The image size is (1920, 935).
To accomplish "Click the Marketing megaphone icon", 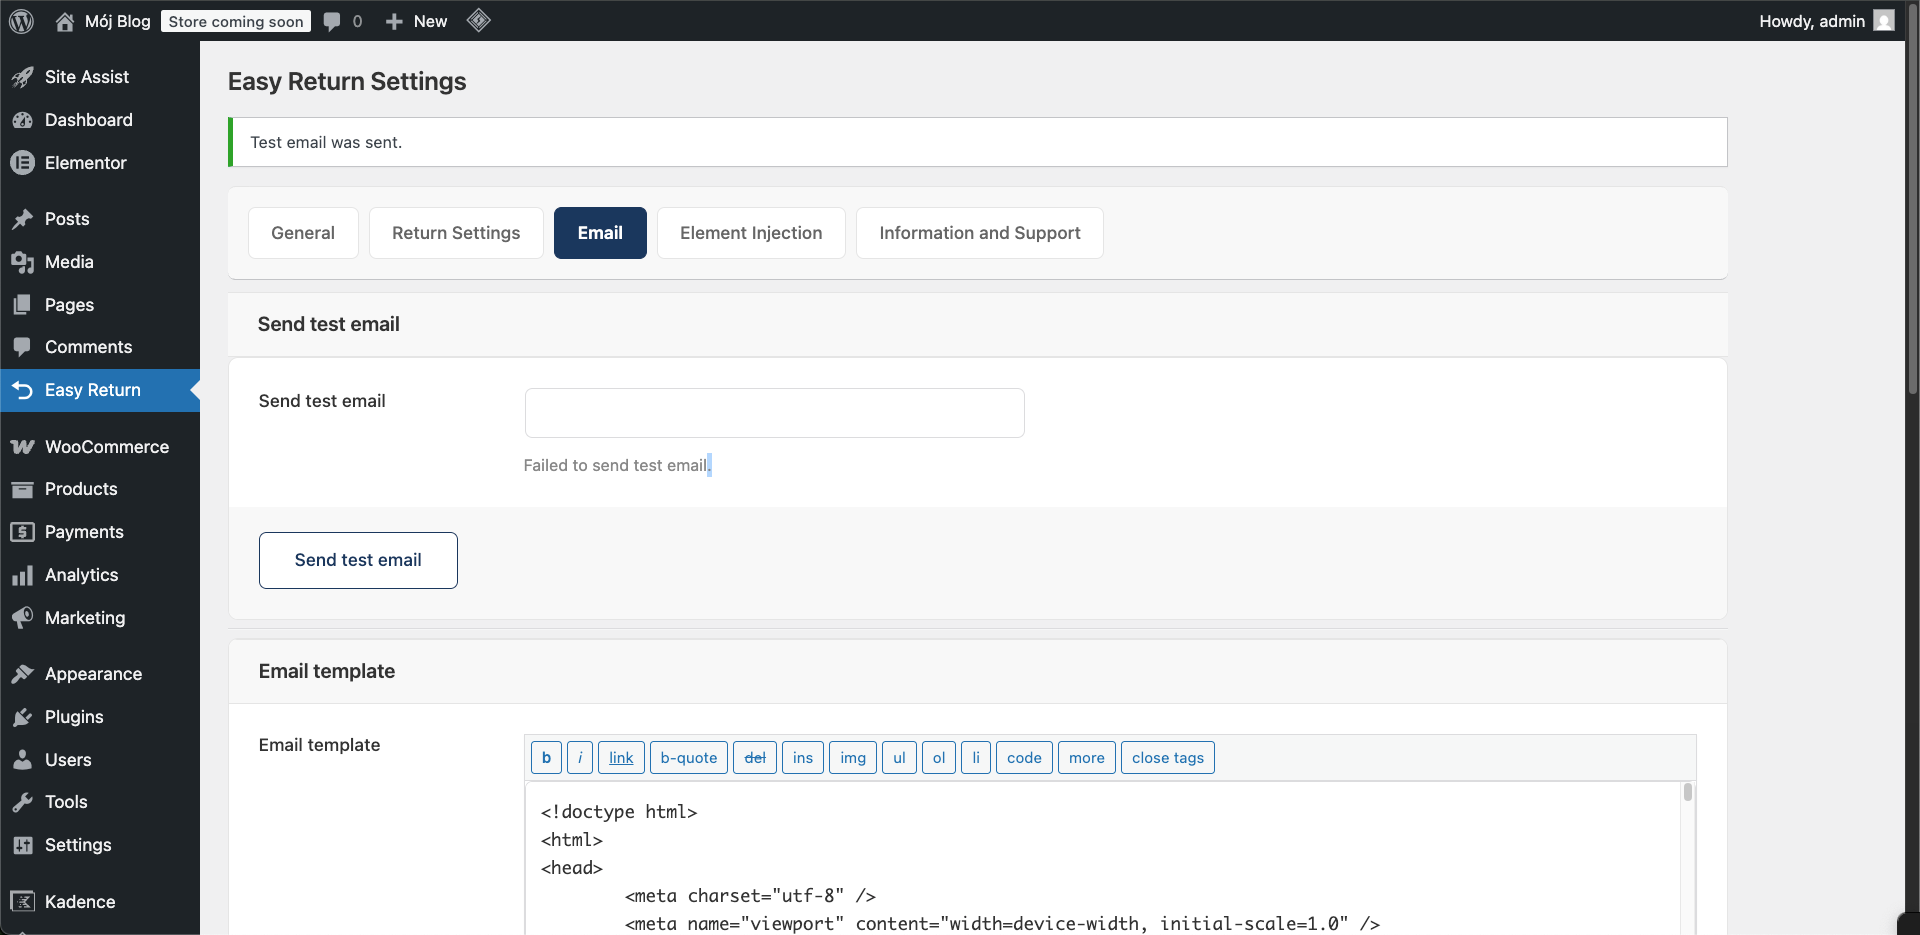I will click(23, 618).
